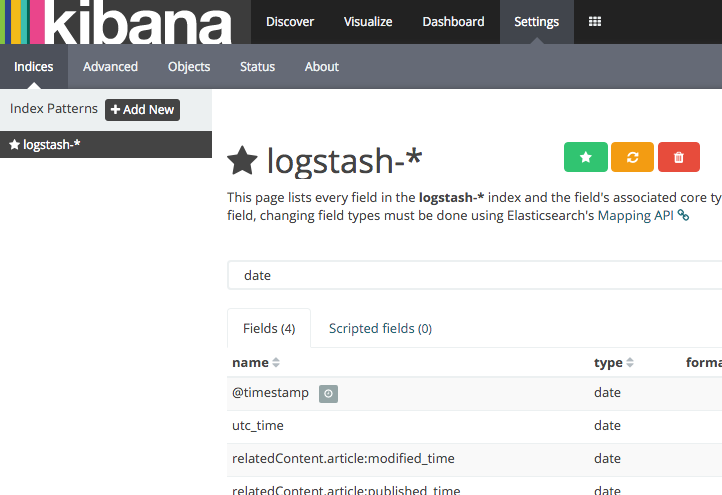This screenshot has width=722, height=495.
Task: Open the Visualize page
Action: tap(368, 22)
